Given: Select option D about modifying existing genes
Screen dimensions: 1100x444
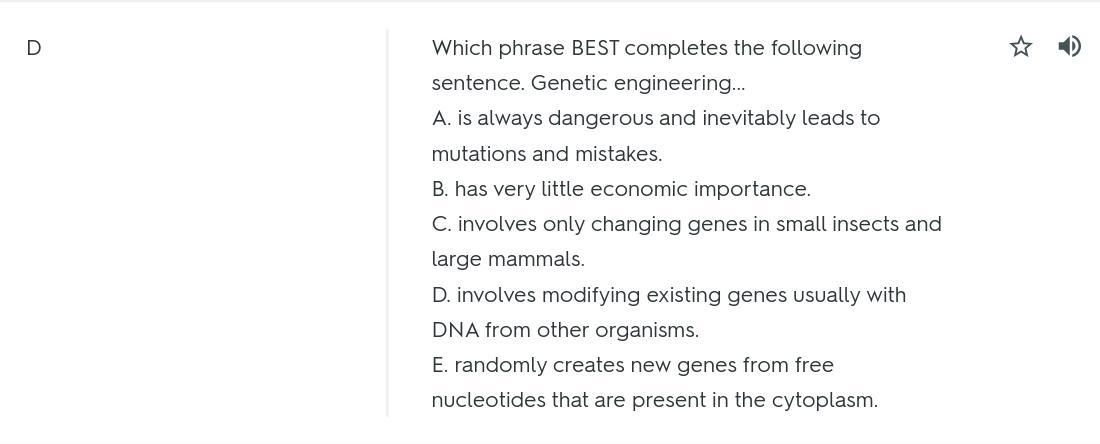Looking at the screenshot, I should (x=668, y=295).
